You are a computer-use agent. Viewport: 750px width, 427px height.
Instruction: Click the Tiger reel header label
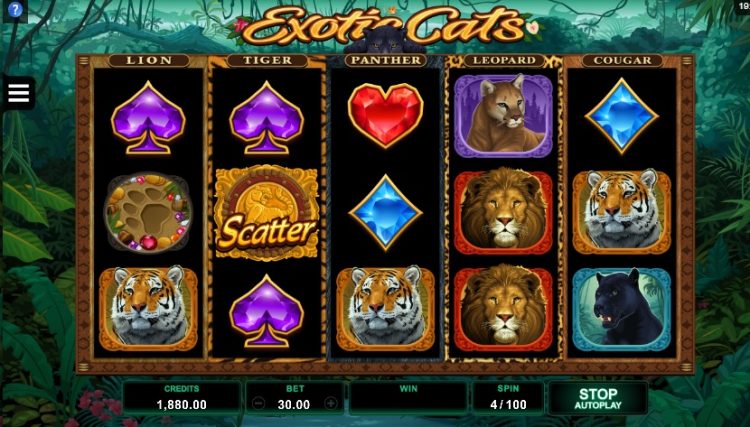267,61
